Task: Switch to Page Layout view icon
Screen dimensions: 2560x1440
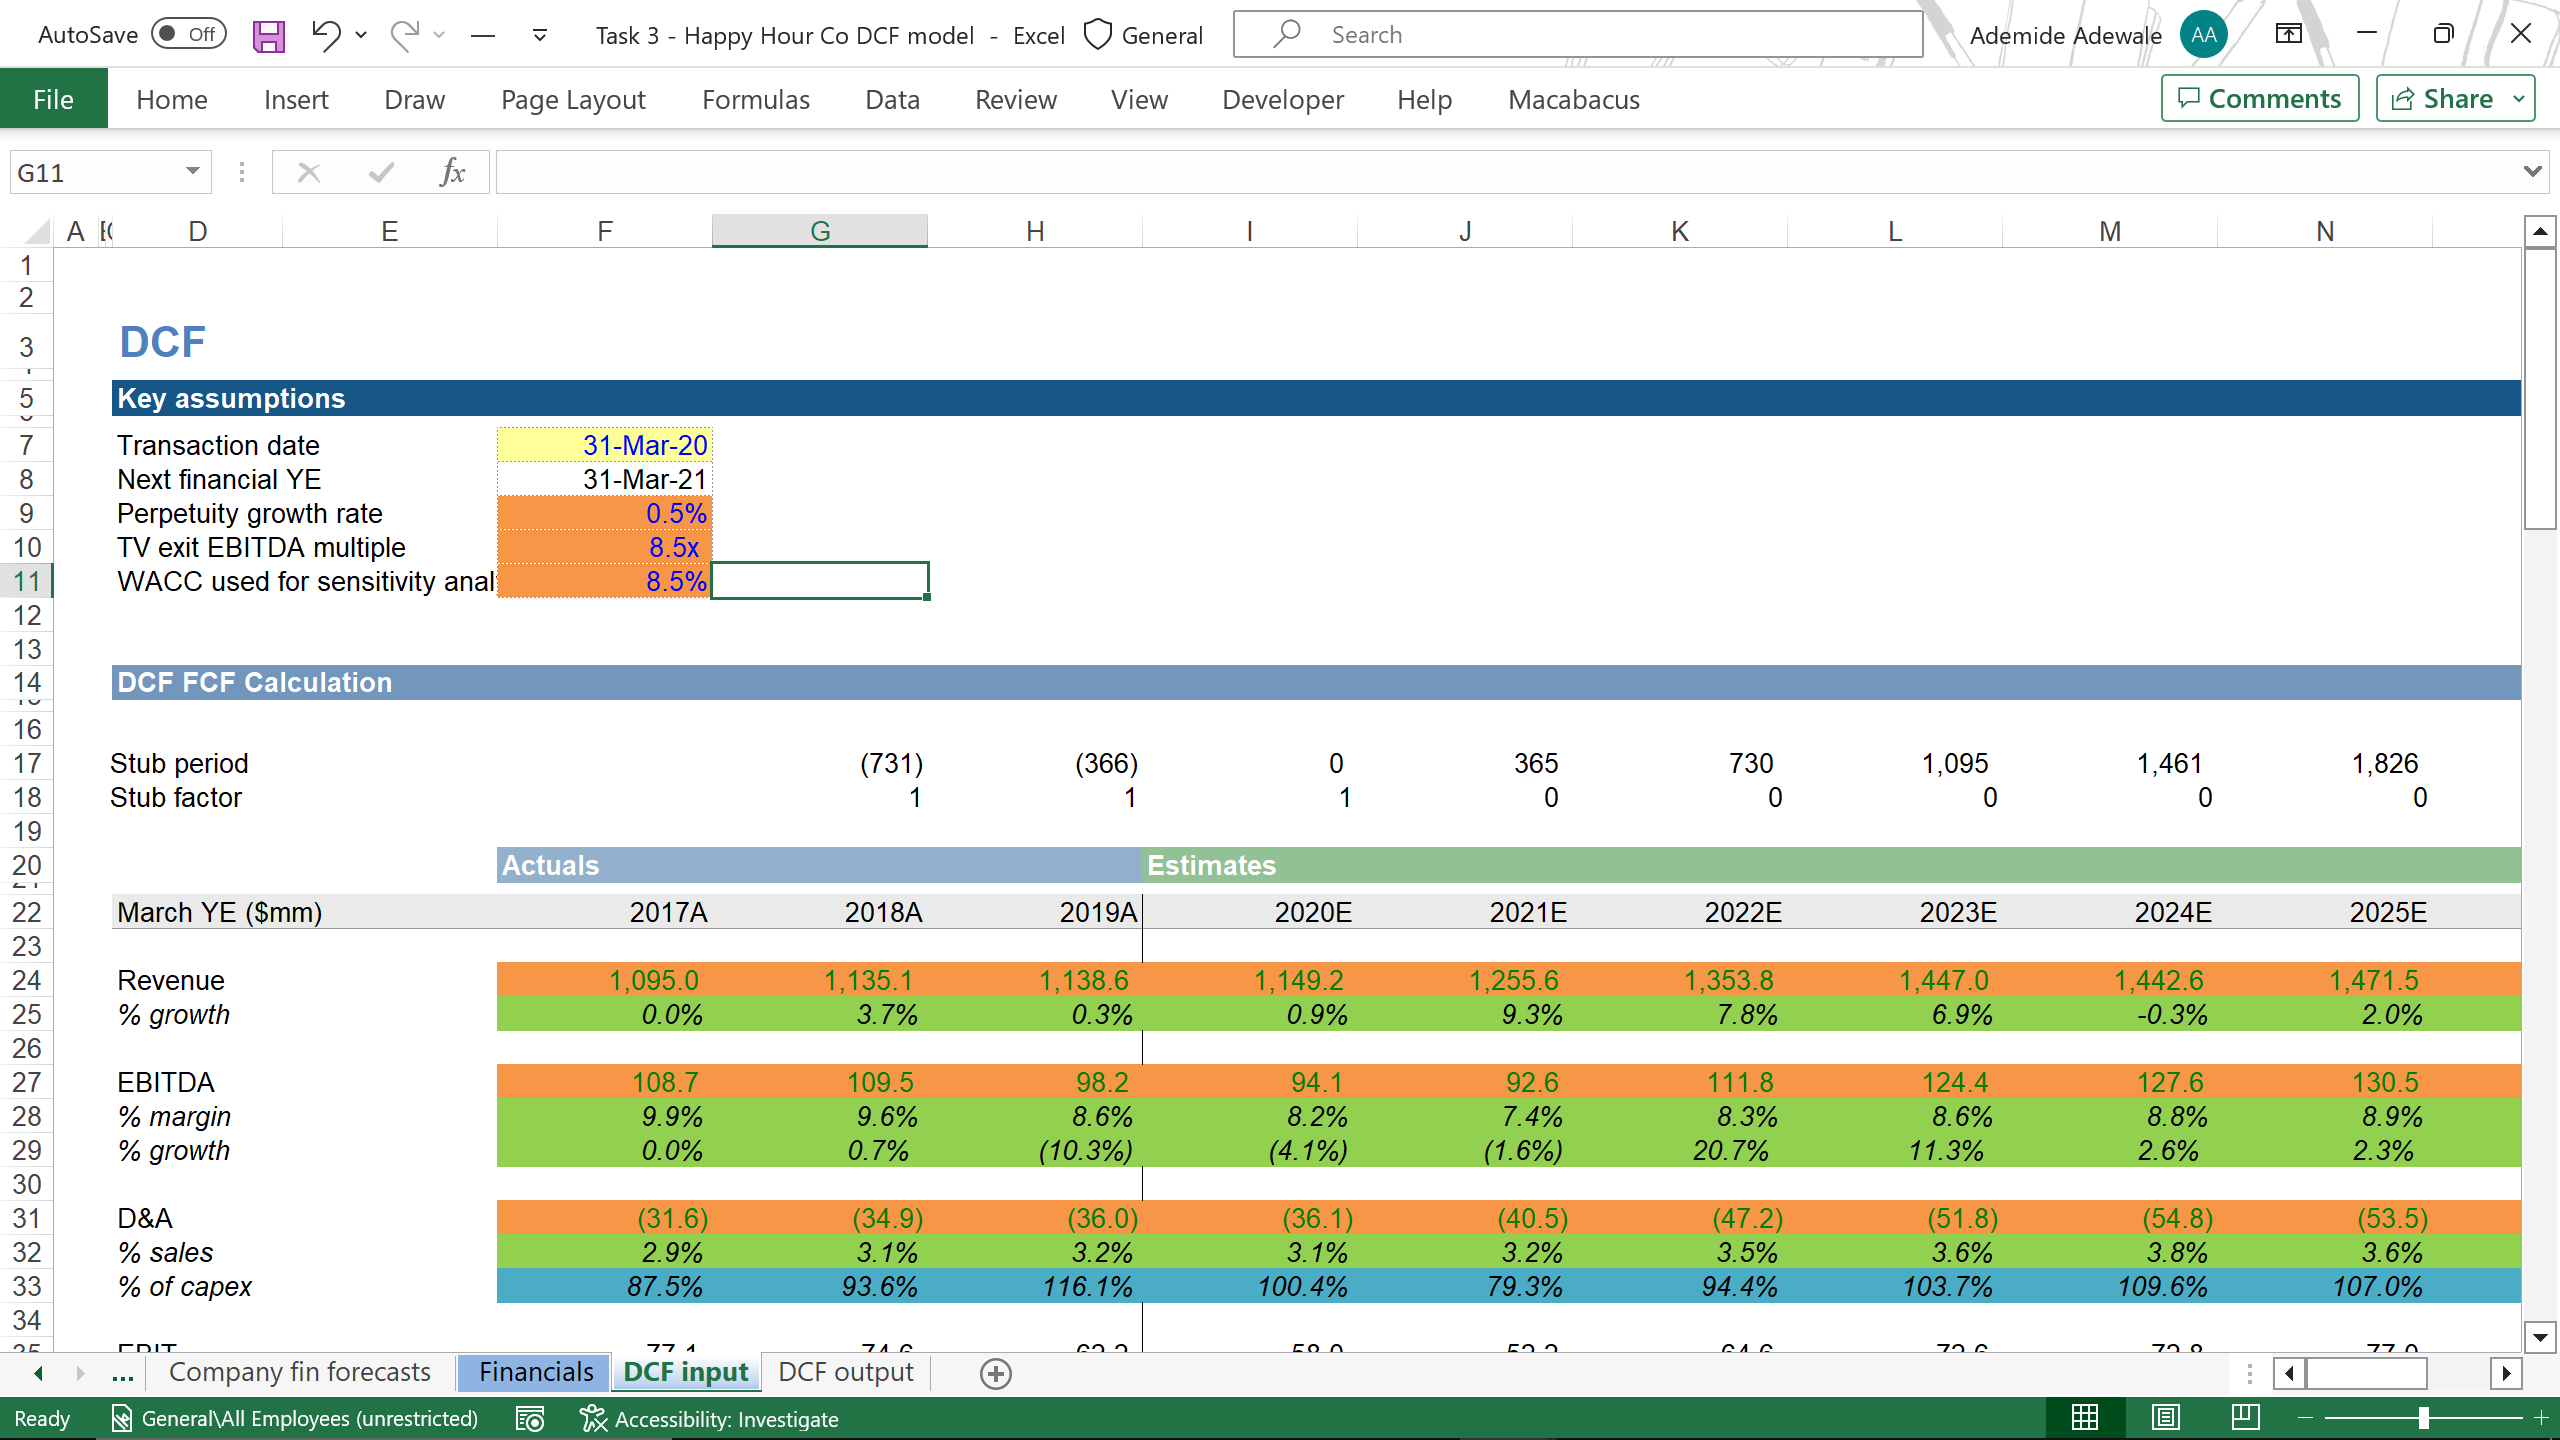Action: coord(2165,1418)
